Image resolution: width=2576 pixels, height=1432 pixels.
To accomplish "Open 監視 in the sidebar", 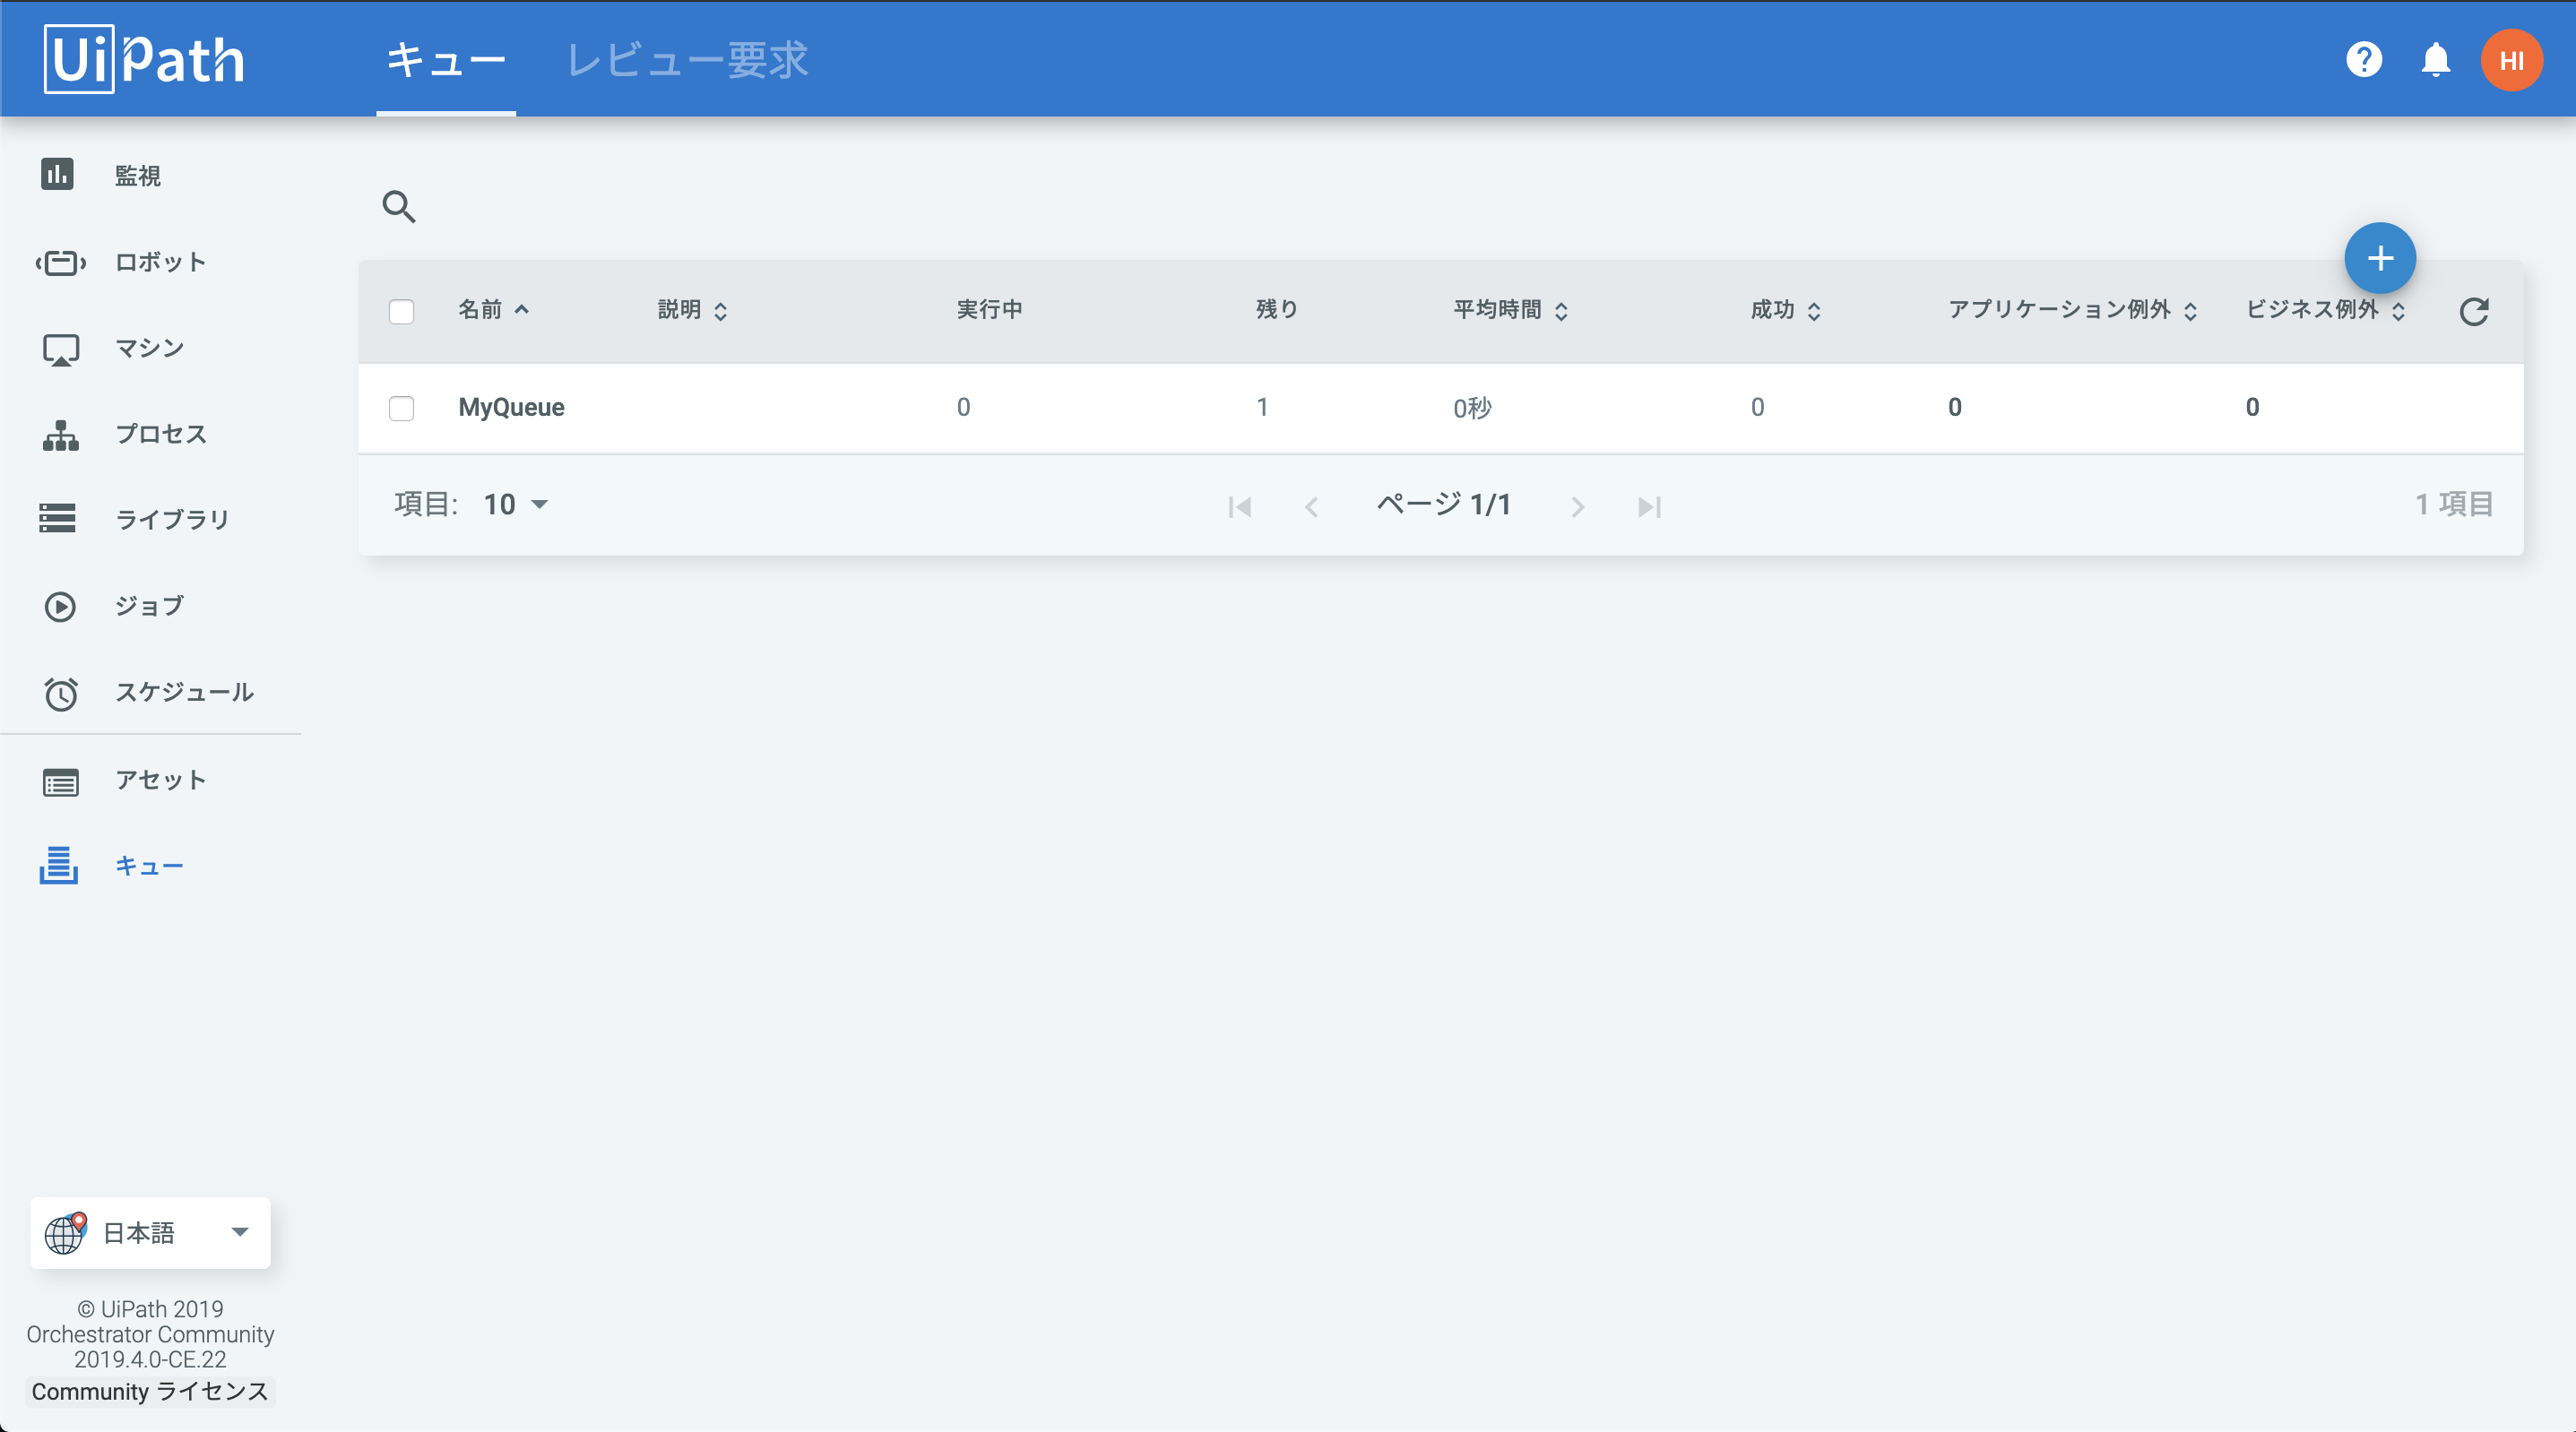I will [137, 176].
